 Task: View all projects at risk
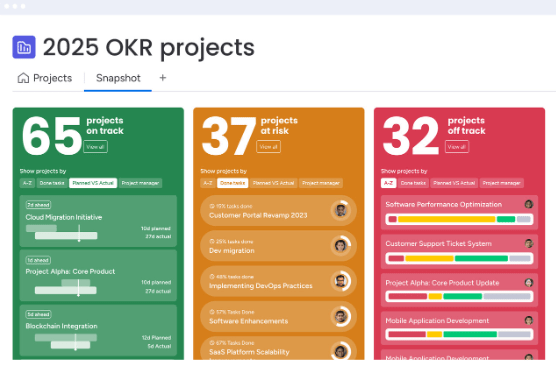(268, 147)
